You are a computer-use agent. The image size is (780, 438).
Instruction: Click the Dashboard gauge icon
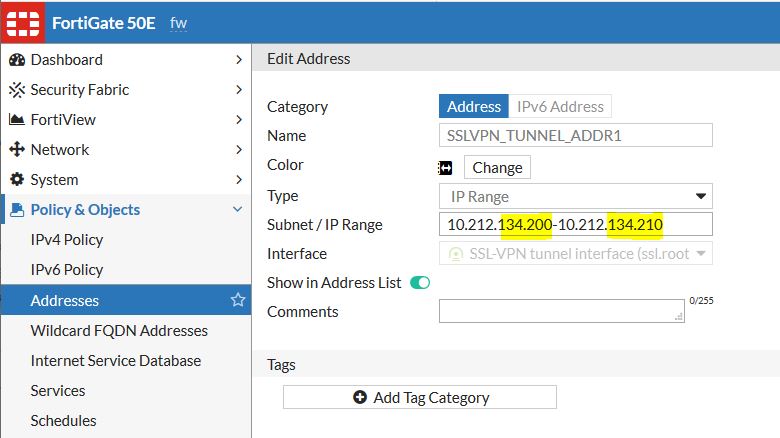tap(17, 60)
